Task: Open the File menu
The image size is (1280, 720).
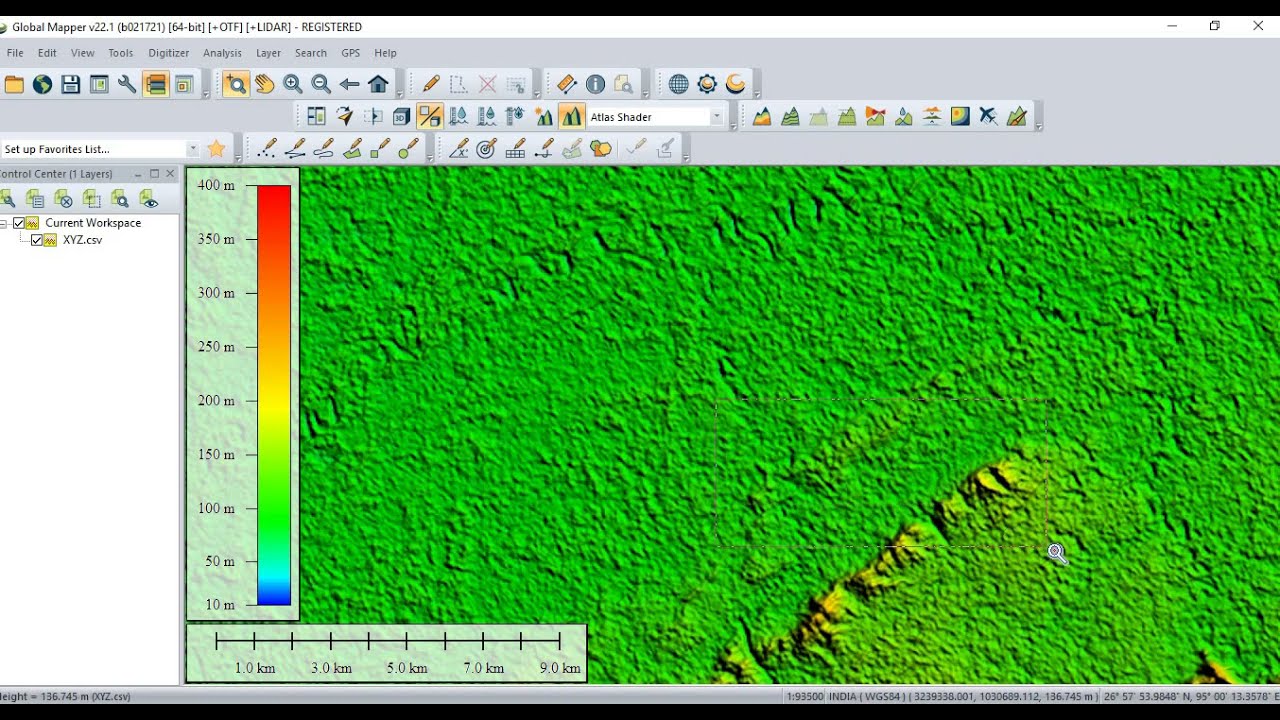Action: pyautogui.click(x=15, y=53)
